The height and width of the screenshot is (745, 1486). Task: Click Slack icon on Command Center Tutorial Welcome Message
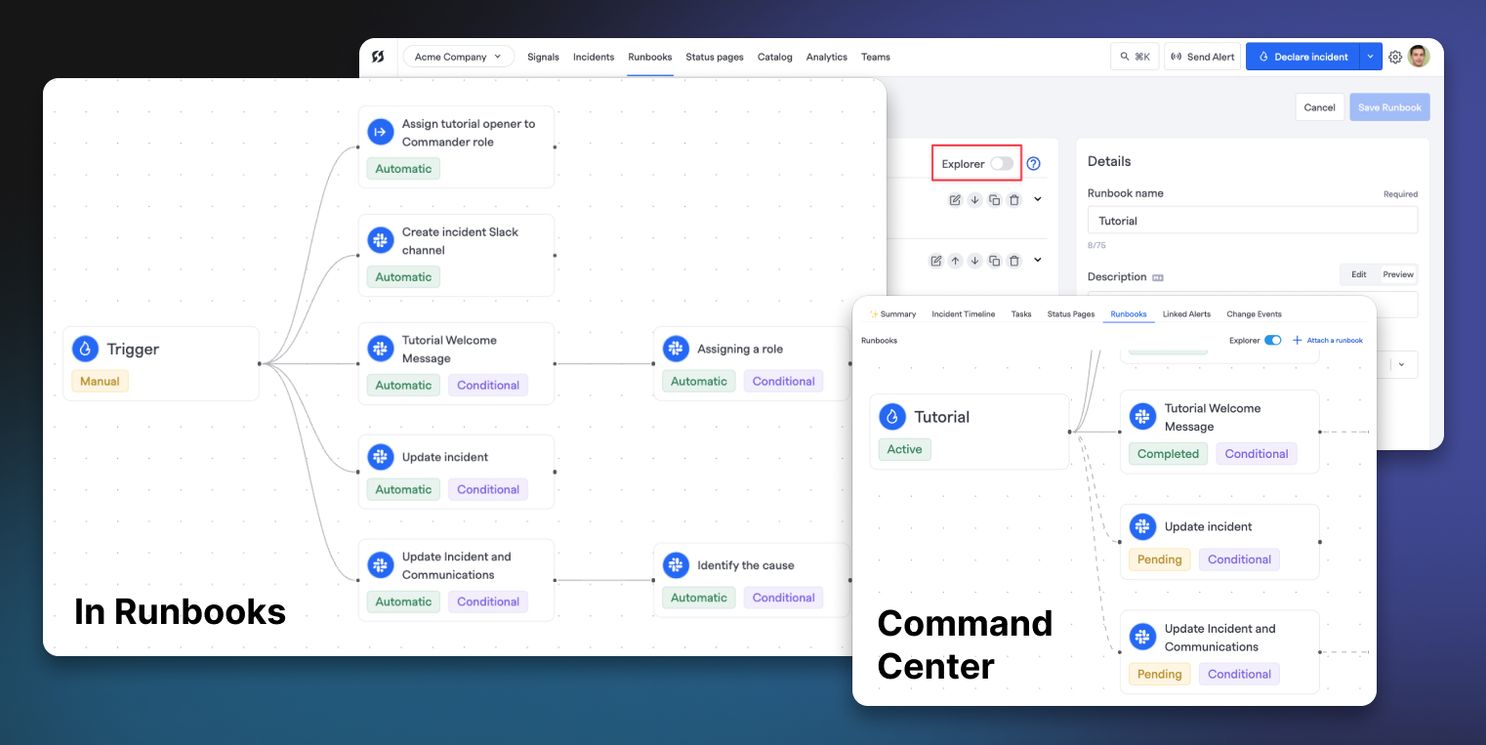1142,417
